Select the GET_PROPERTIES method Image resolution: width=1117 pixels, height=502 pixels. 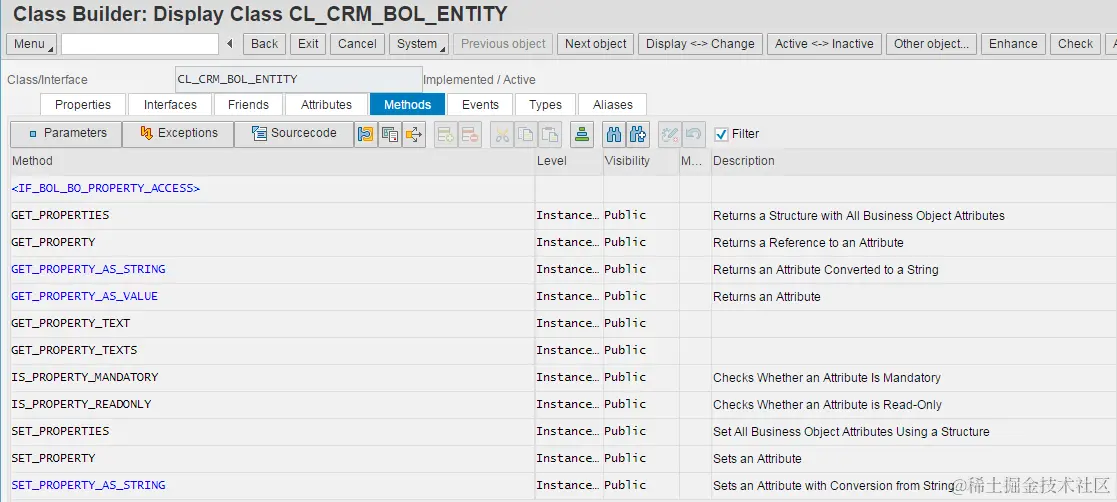coord(61,215)
